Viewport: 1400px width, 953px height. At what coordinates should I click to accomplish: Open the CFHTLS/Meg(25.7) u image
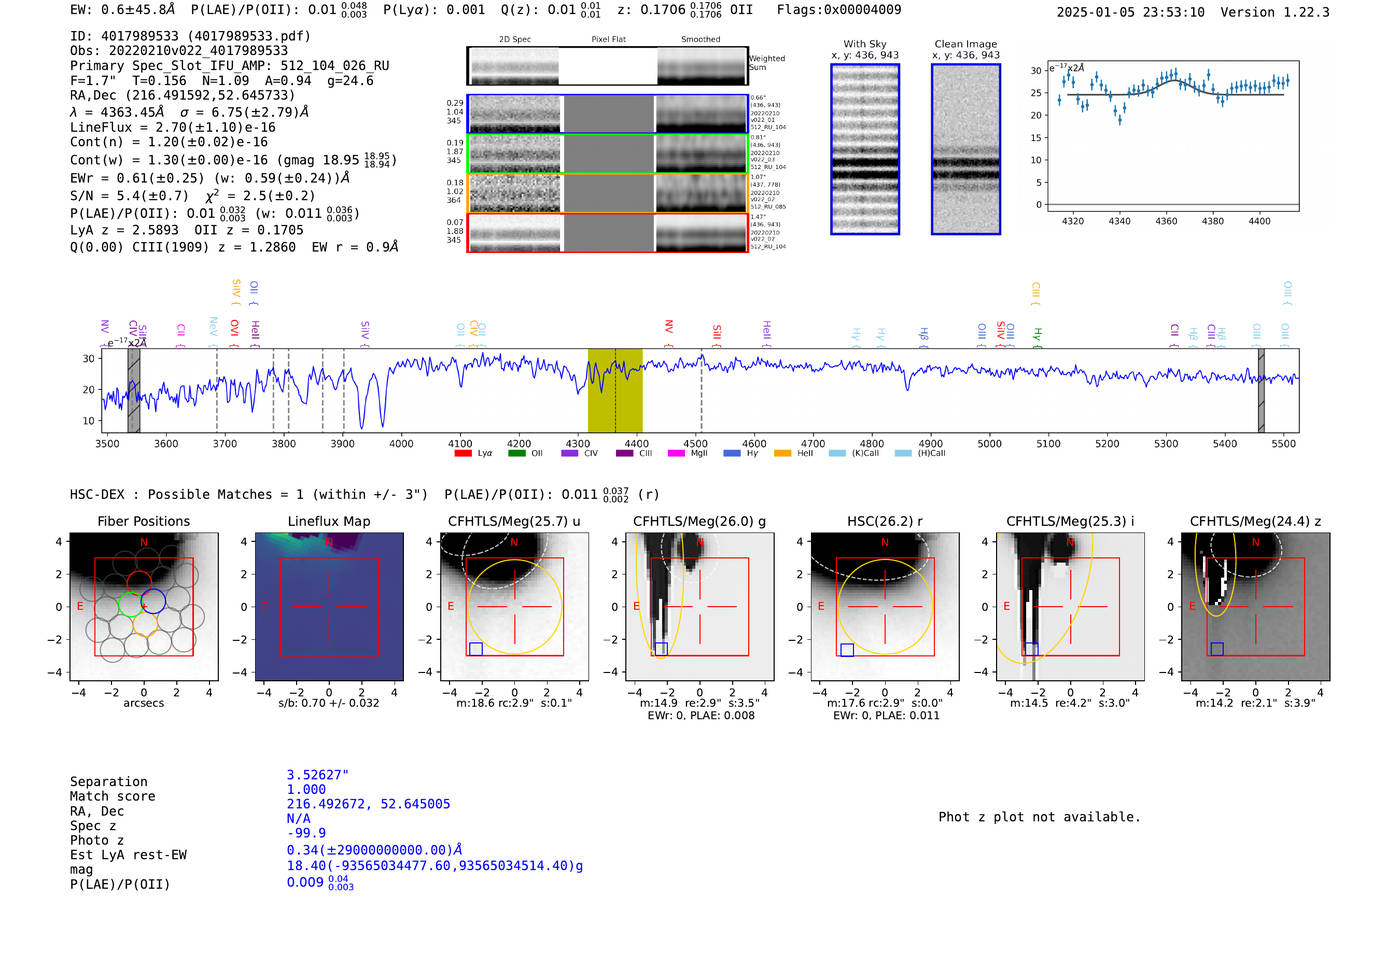click(514, 607)
